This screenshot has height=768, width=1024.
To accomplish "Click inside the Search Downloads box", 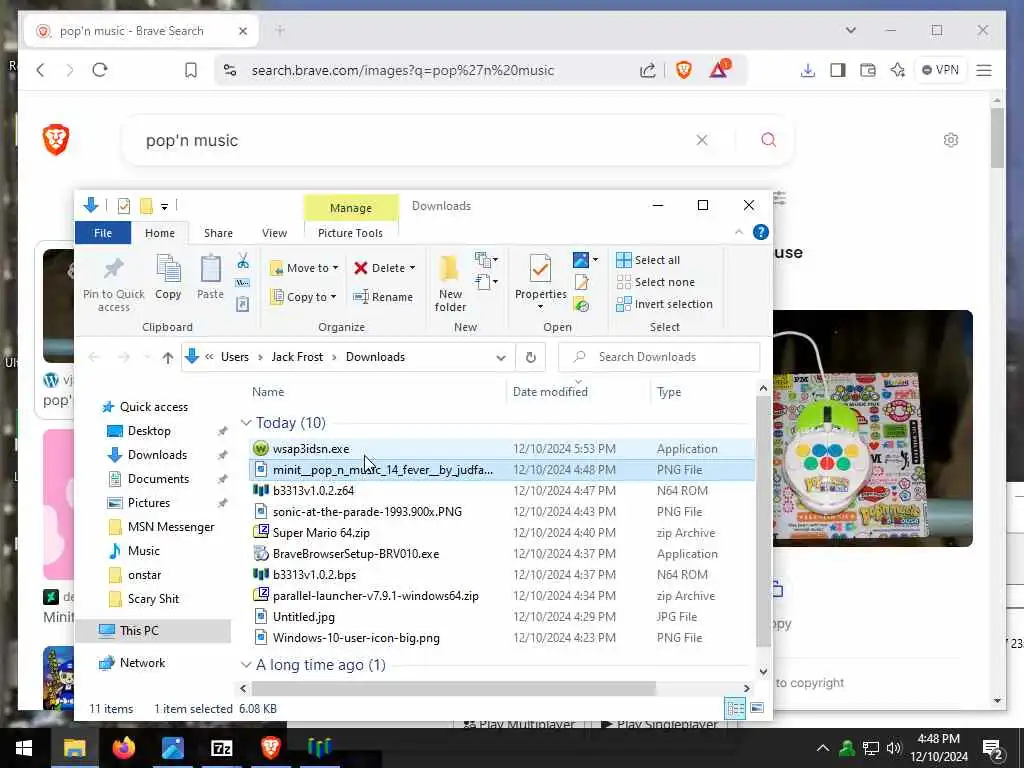I will 659,357.
